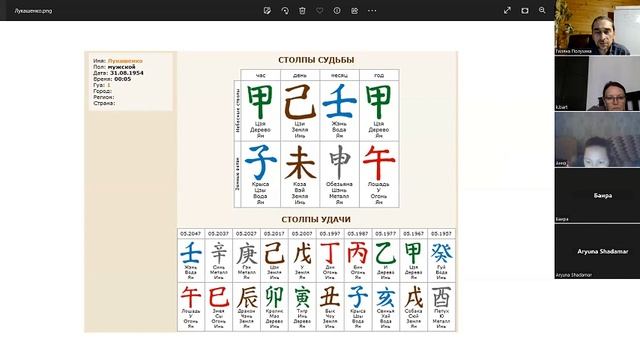Click the gray Петух branch under 05.1957
Viewport: 640px width, 360px height.
click(441, 297)
